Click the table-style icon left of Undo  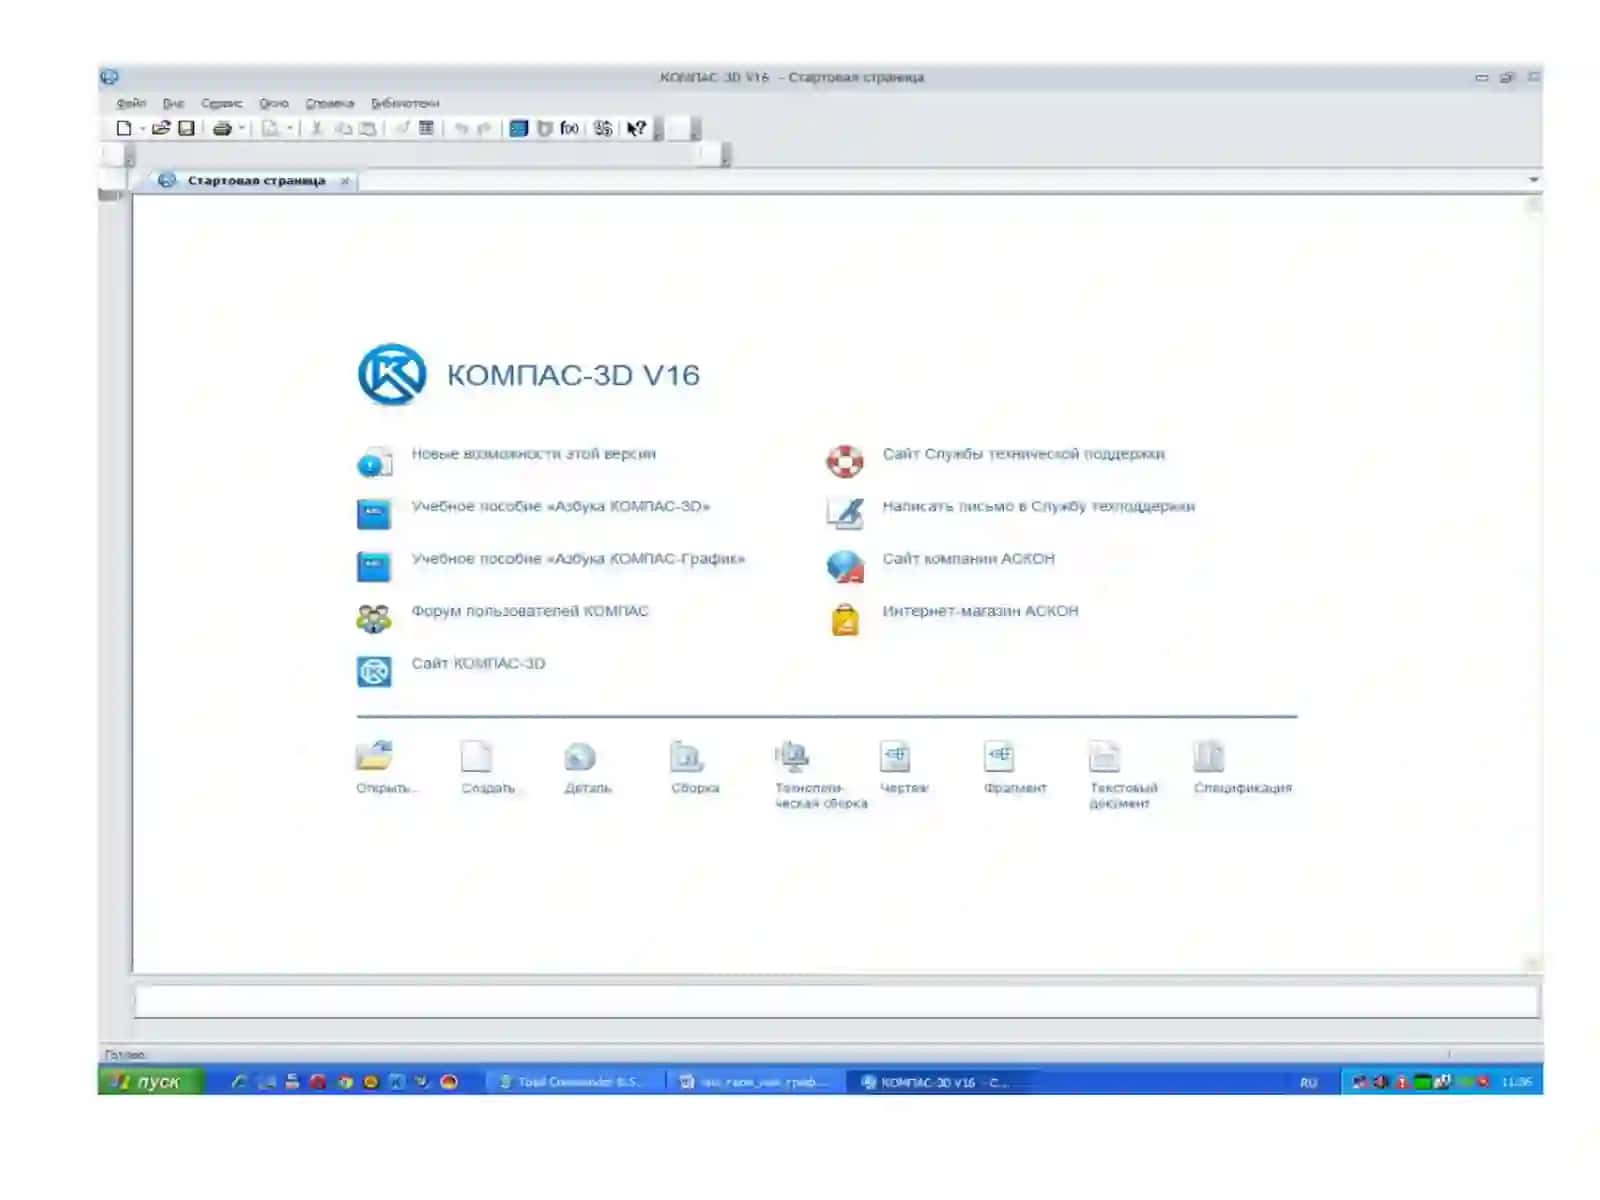426,128
